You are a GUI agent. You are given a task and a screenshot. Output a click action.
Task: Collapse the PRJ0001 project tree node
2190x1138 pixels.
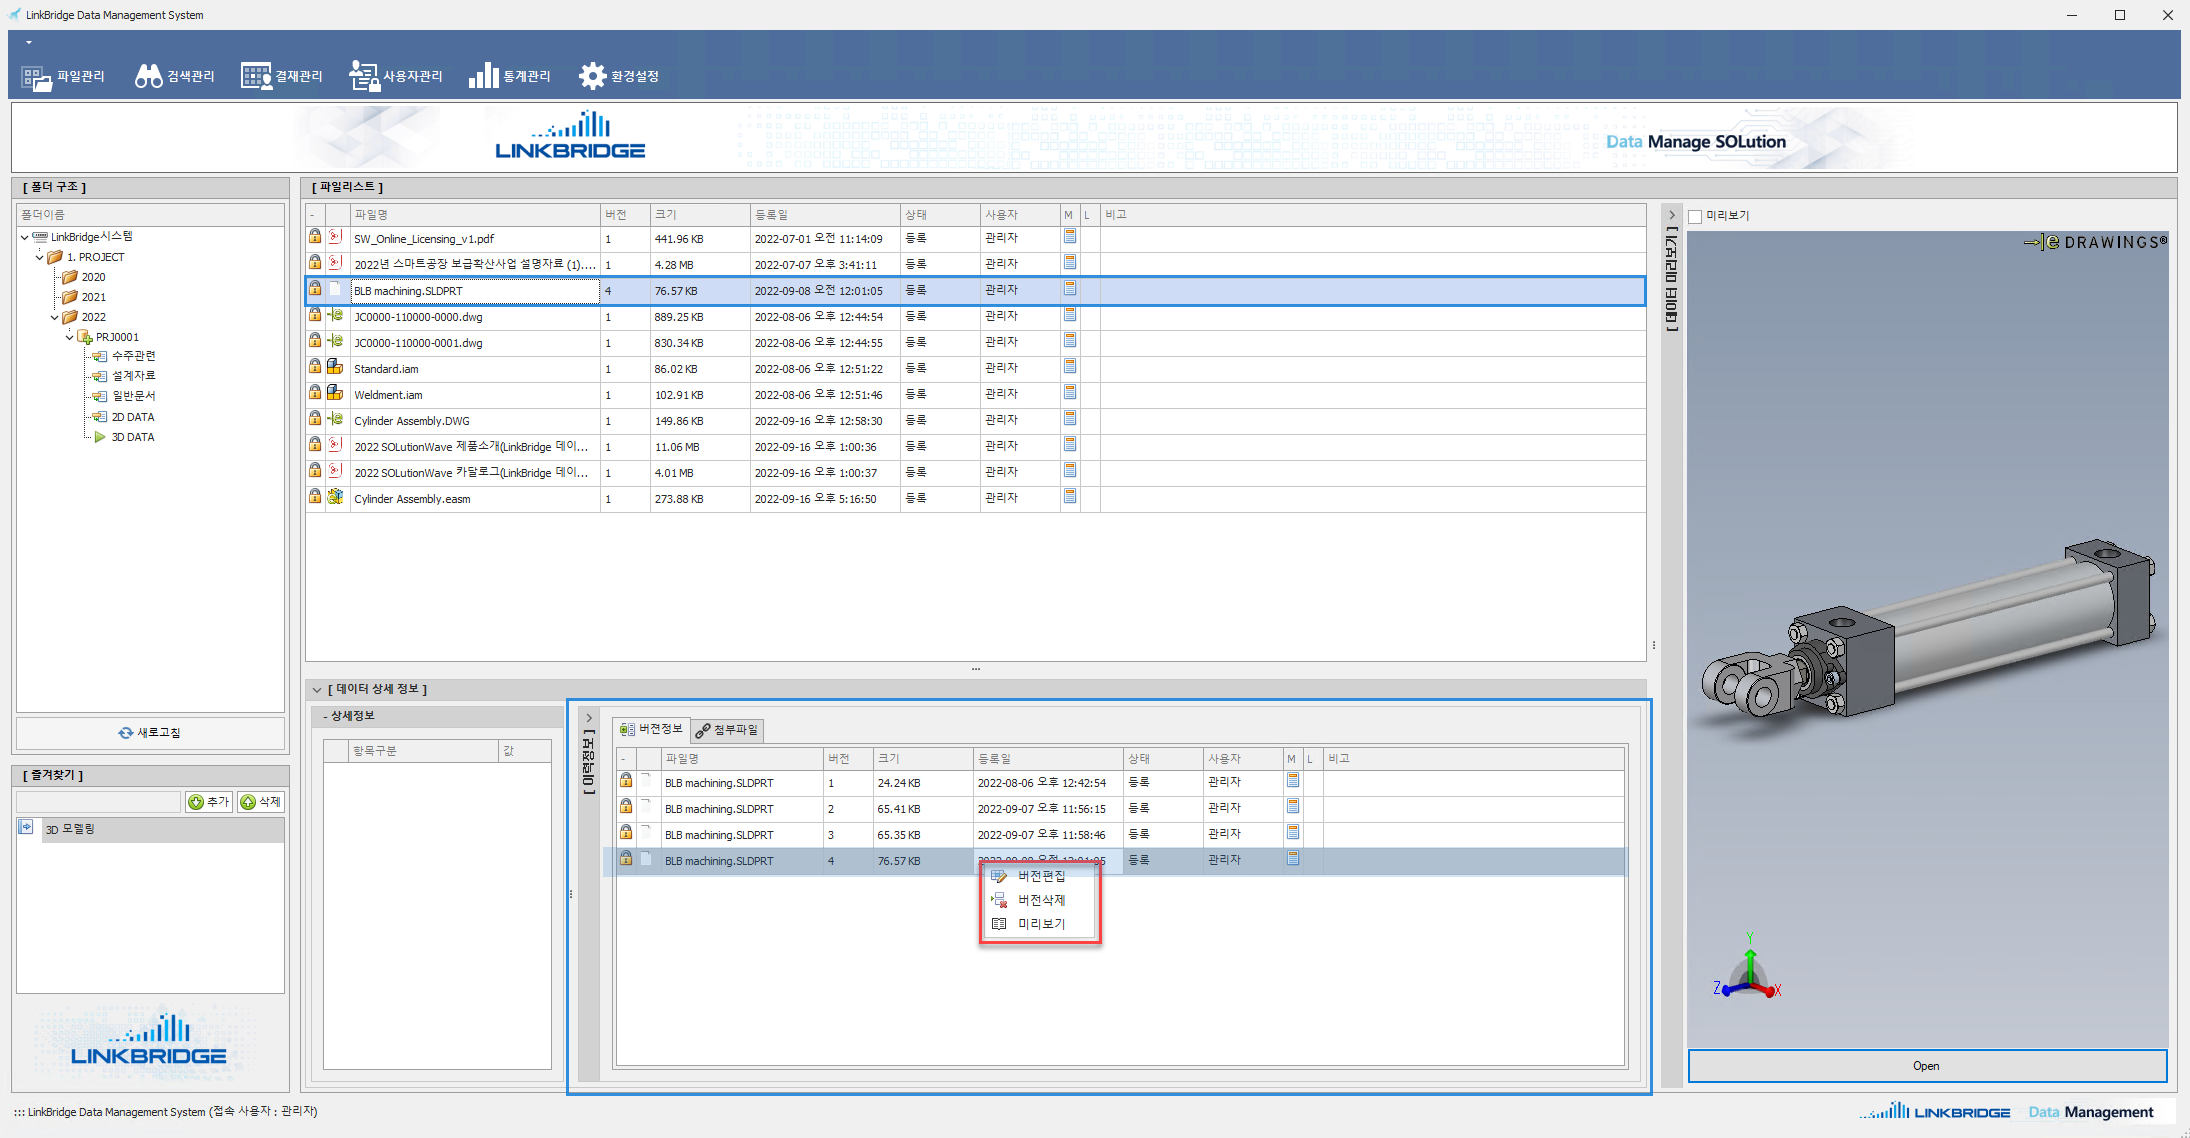click(x=70, y=337)
